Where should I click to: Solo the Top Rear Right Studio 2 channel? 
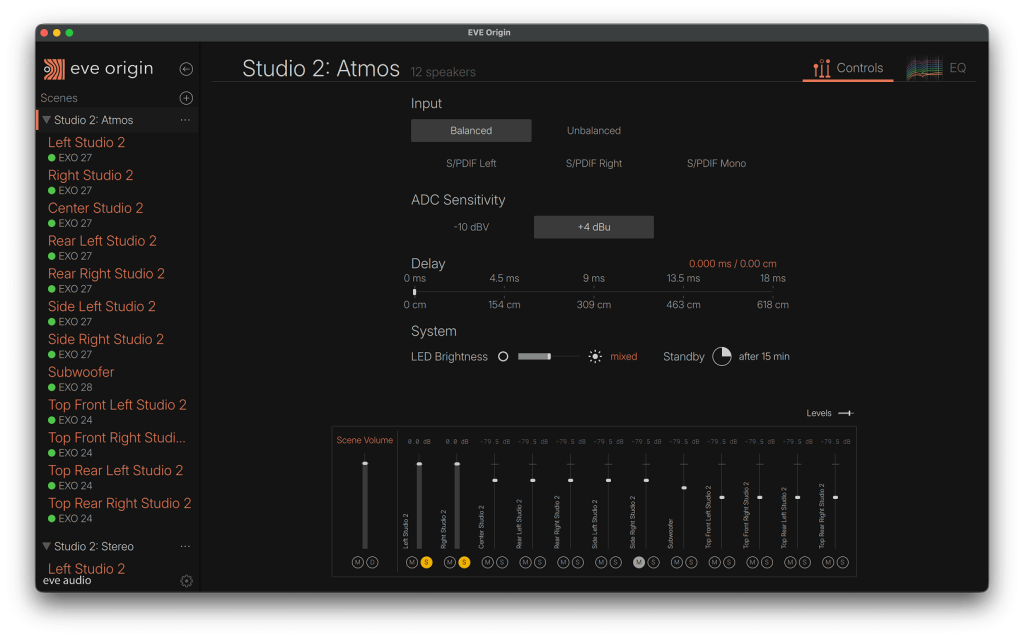pyautogui.click(x=843, y=563)
